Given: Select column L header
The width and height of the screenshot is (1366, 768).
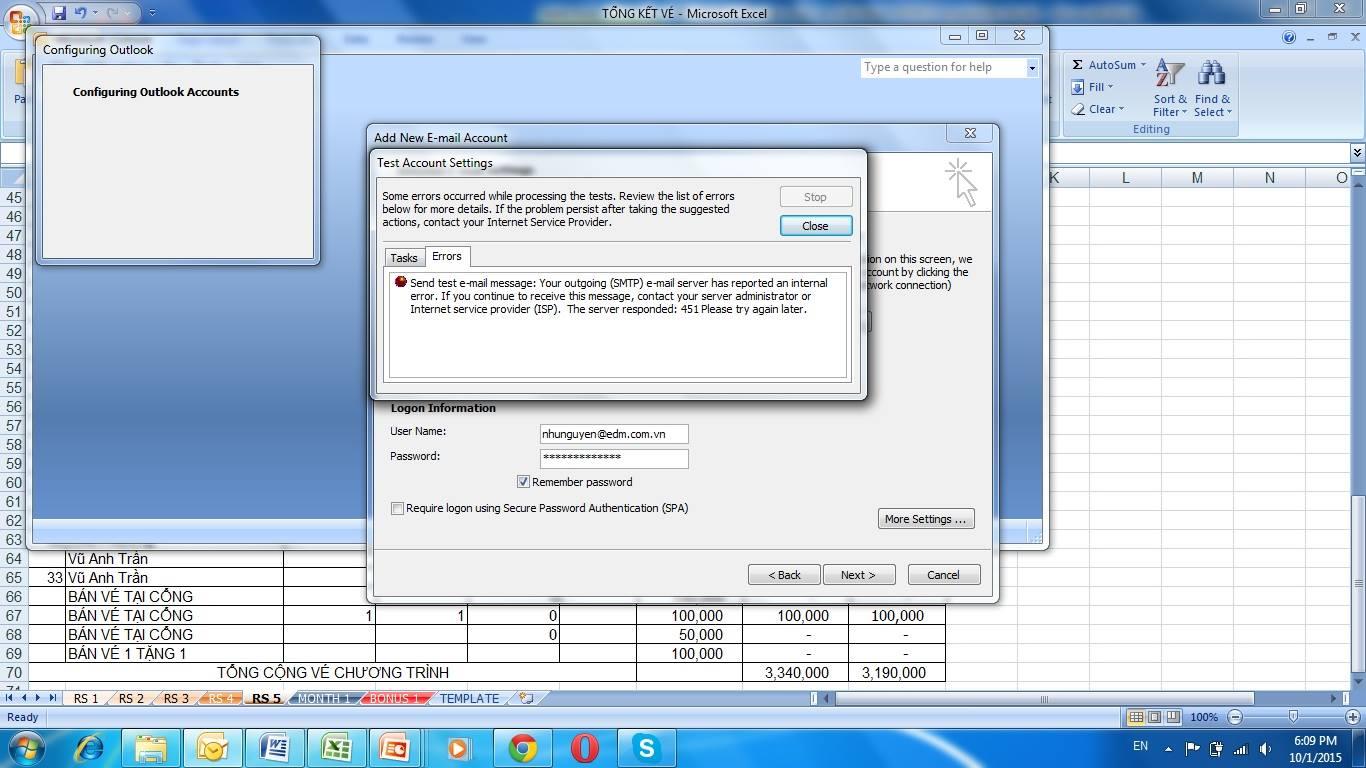Looking at the screenshot, I should (x=1125, y=178).
